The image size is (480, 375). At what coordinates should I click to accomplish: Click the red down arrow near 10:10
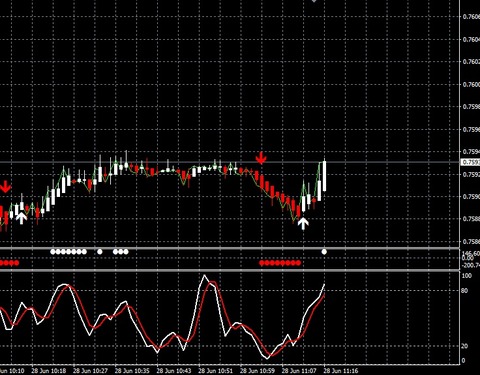5,187
